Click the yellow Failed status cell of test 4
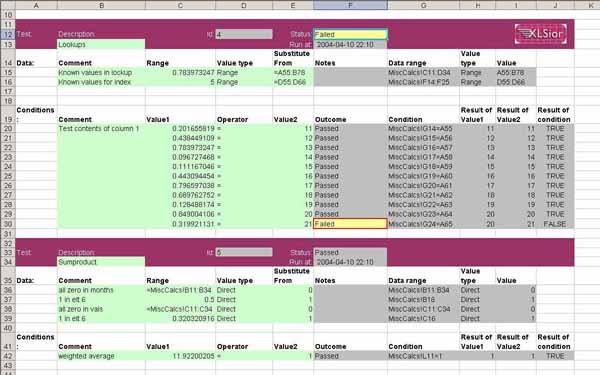The width and height of the screenshot is (600, 375). pyautogui.click(x=350, y=34)
